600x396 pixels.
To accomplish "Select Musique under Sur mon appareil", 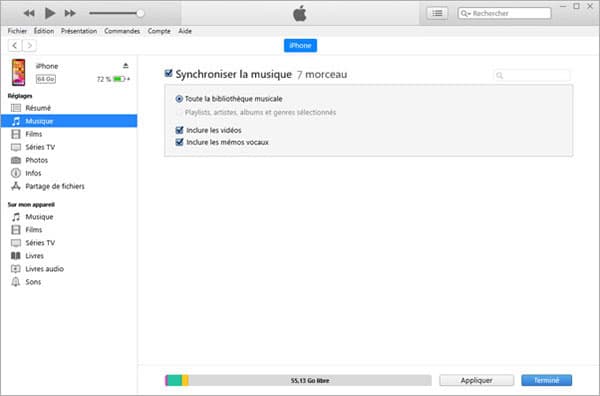I will (x=69, y=217).
